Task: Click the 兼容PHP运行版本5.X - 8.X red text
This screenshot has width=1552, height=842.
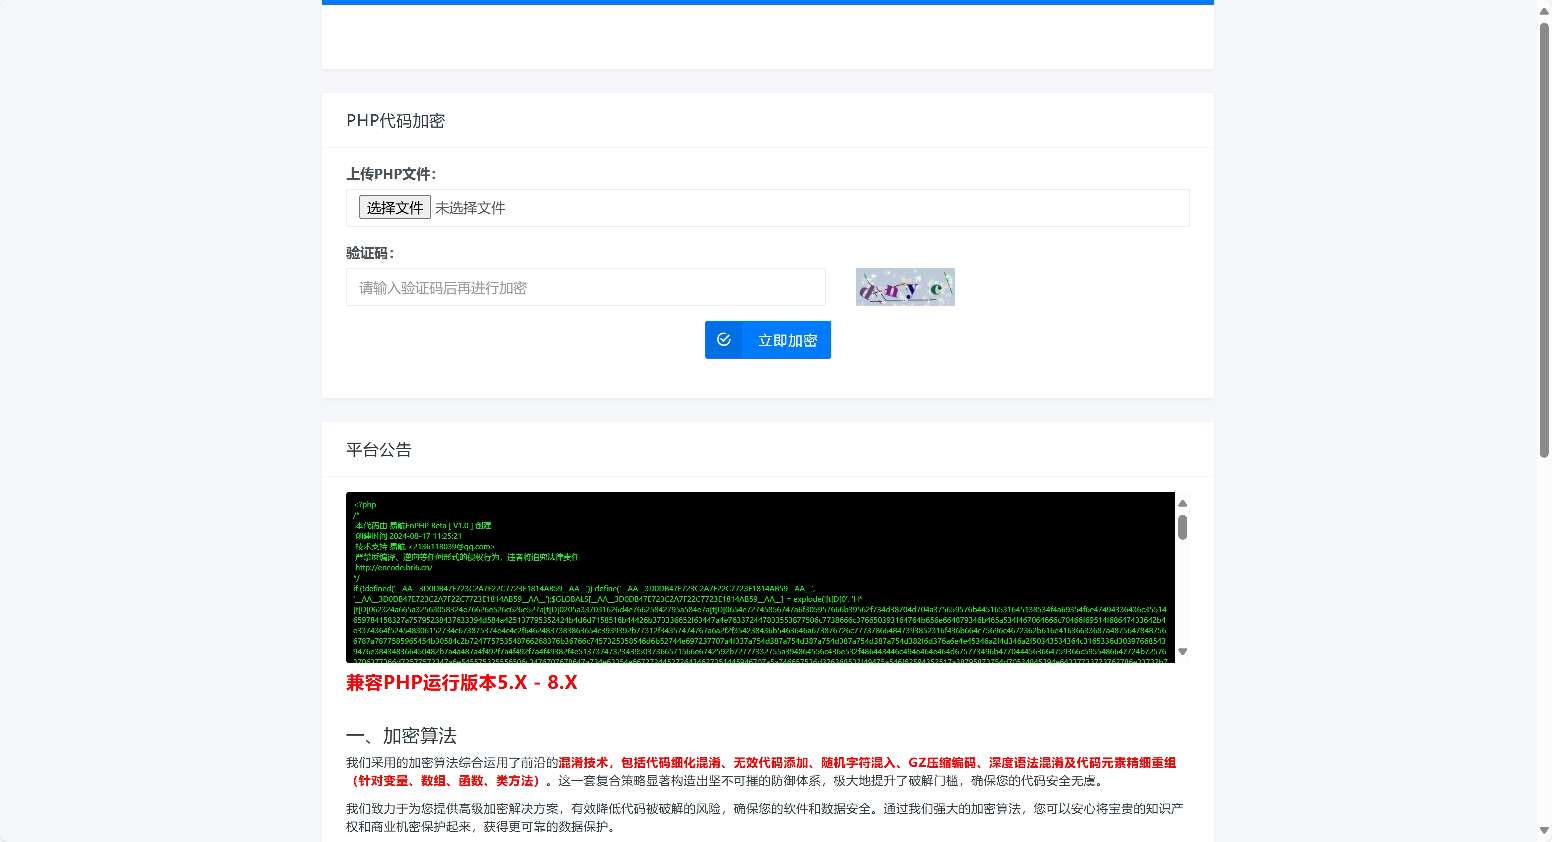Action: pyautogui.click(x=462, y=682)
